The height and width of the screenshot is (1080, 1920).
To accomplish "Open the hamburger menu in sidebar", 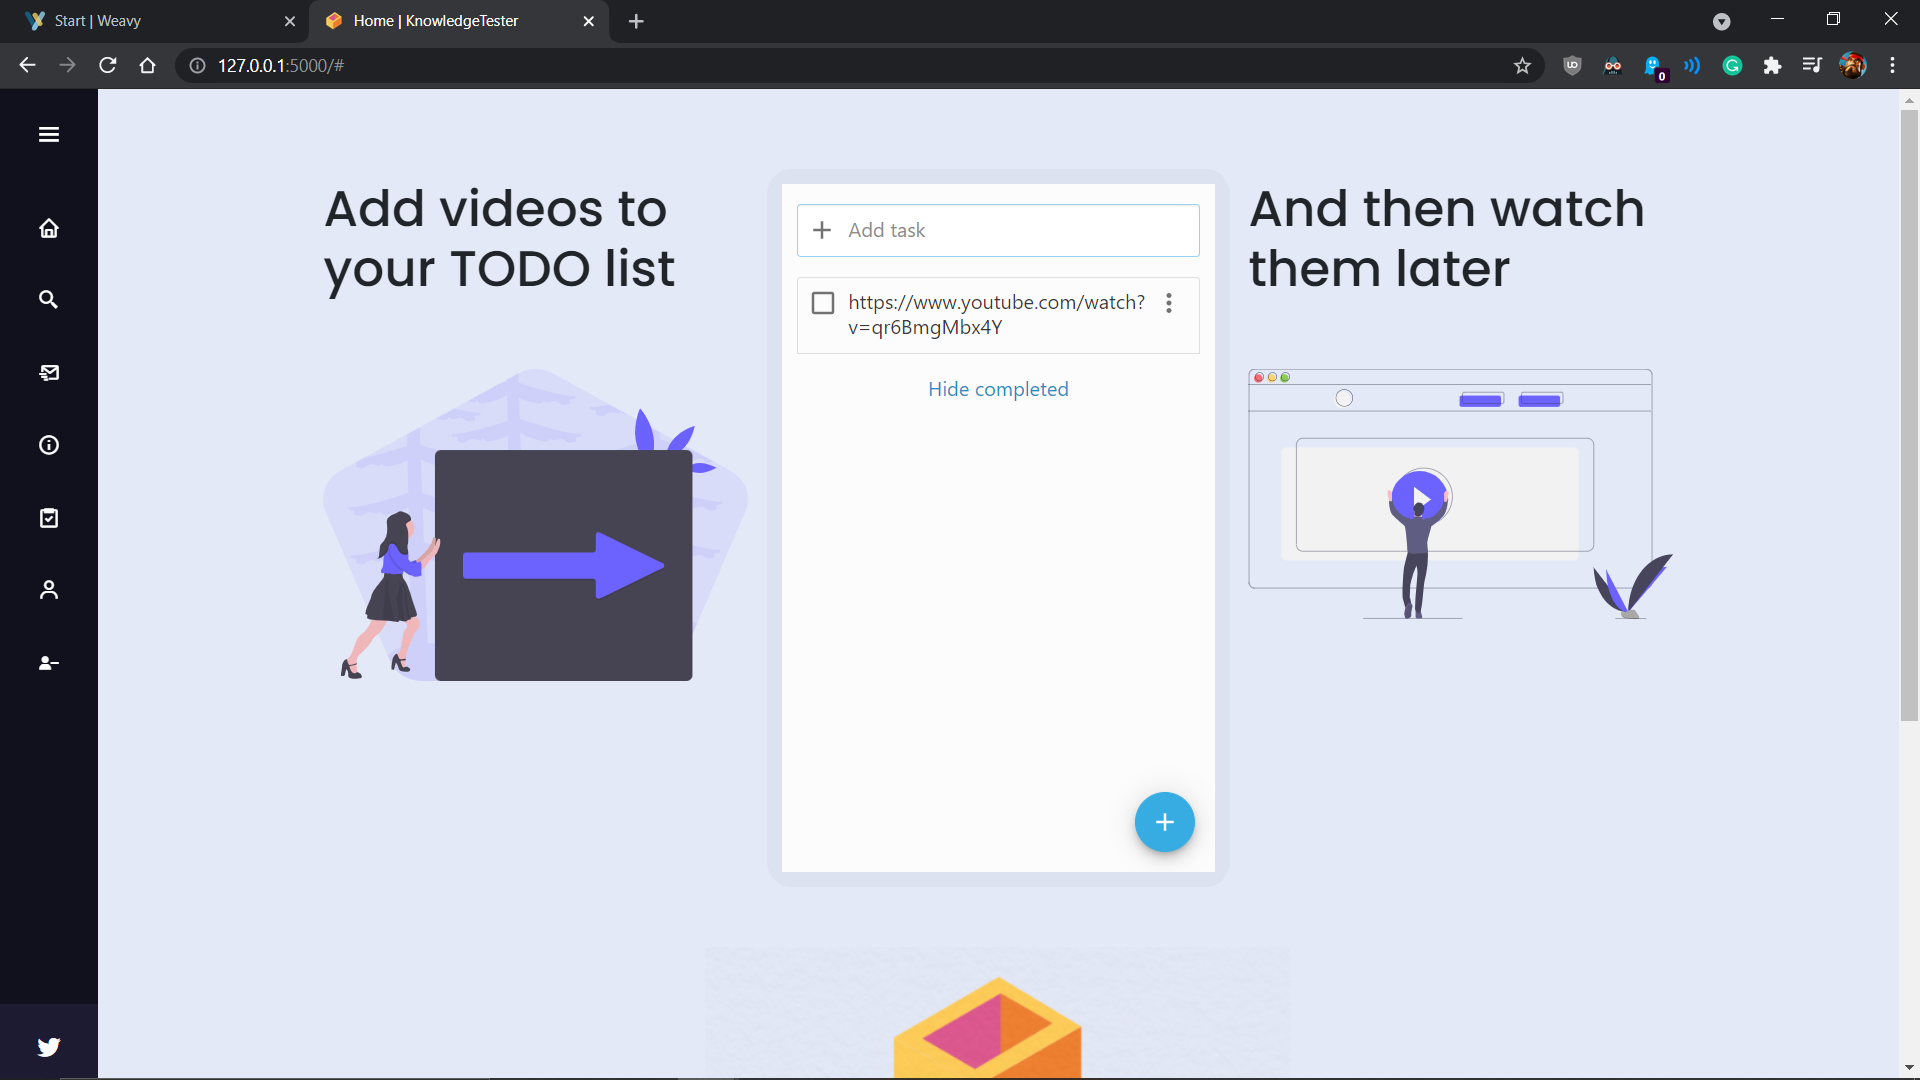I will click(x=48, y=135).
